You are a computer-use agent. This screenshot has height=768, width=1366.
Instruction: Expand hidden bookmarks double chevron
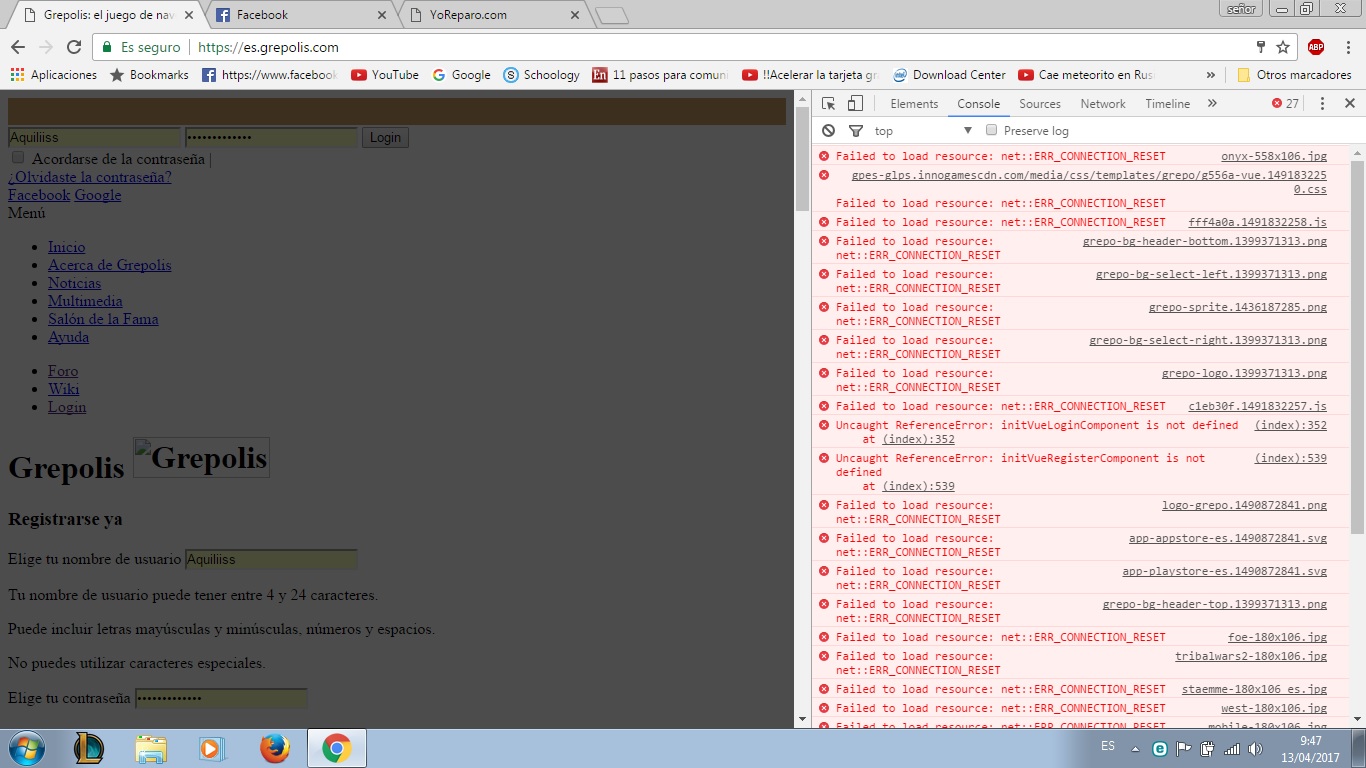(1211, 75)
